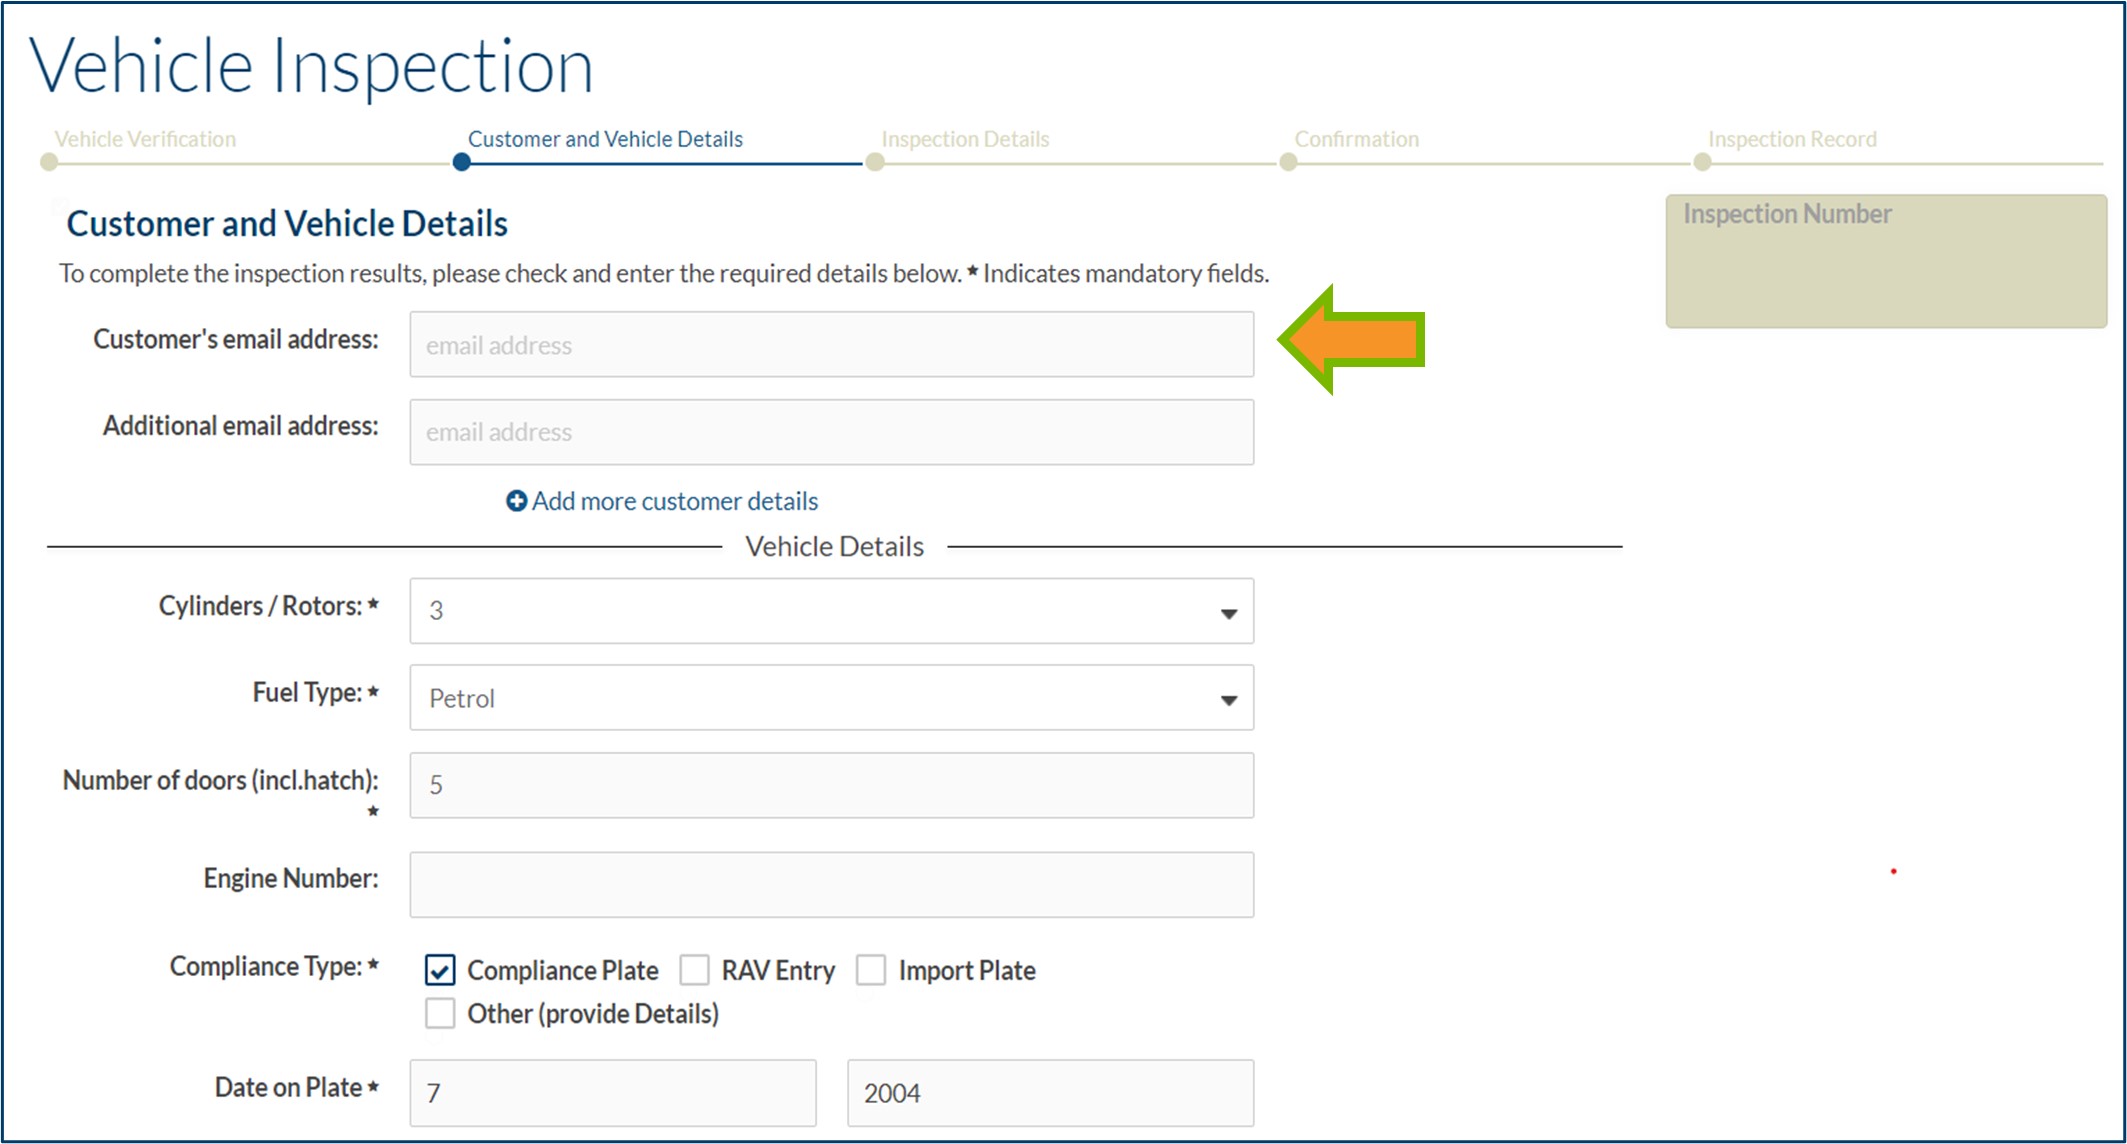Open the Inspection Record step label
The height and width of the screenshot is (1144, 2127).
tap(1791, 139)
